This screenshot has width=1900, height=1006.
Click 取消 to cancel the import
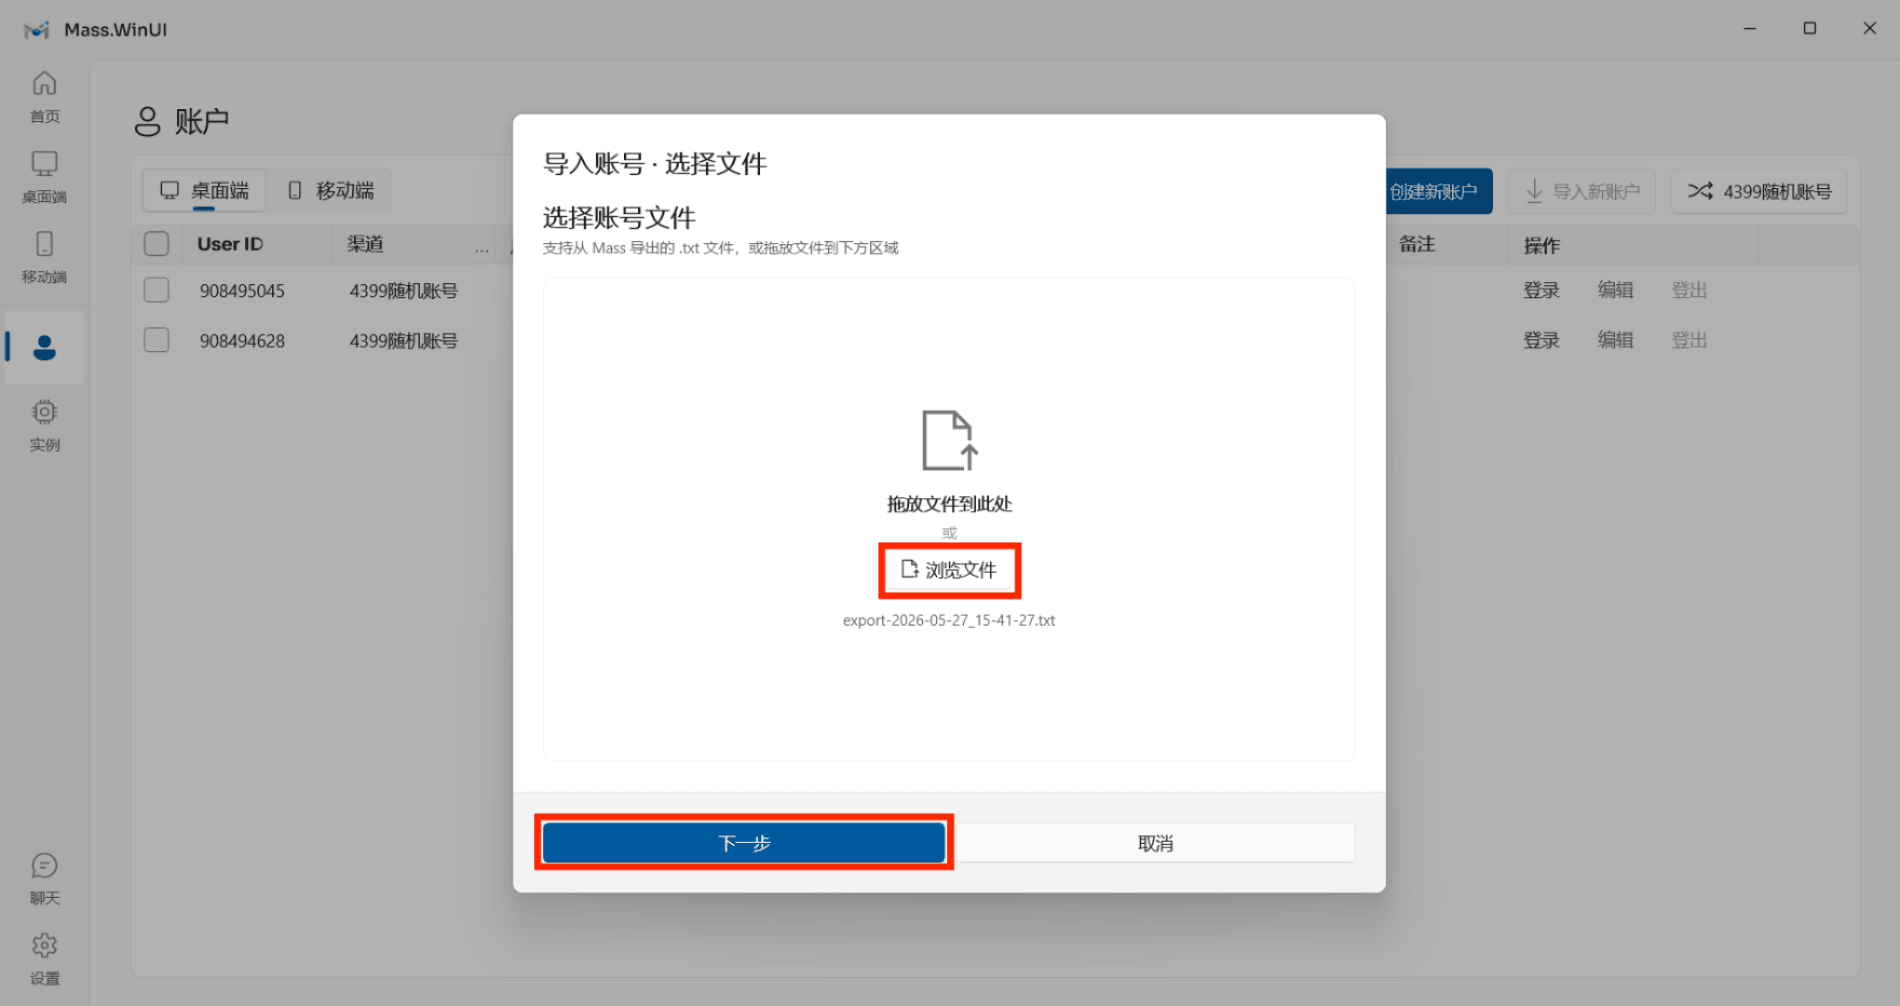[1155, 843]
